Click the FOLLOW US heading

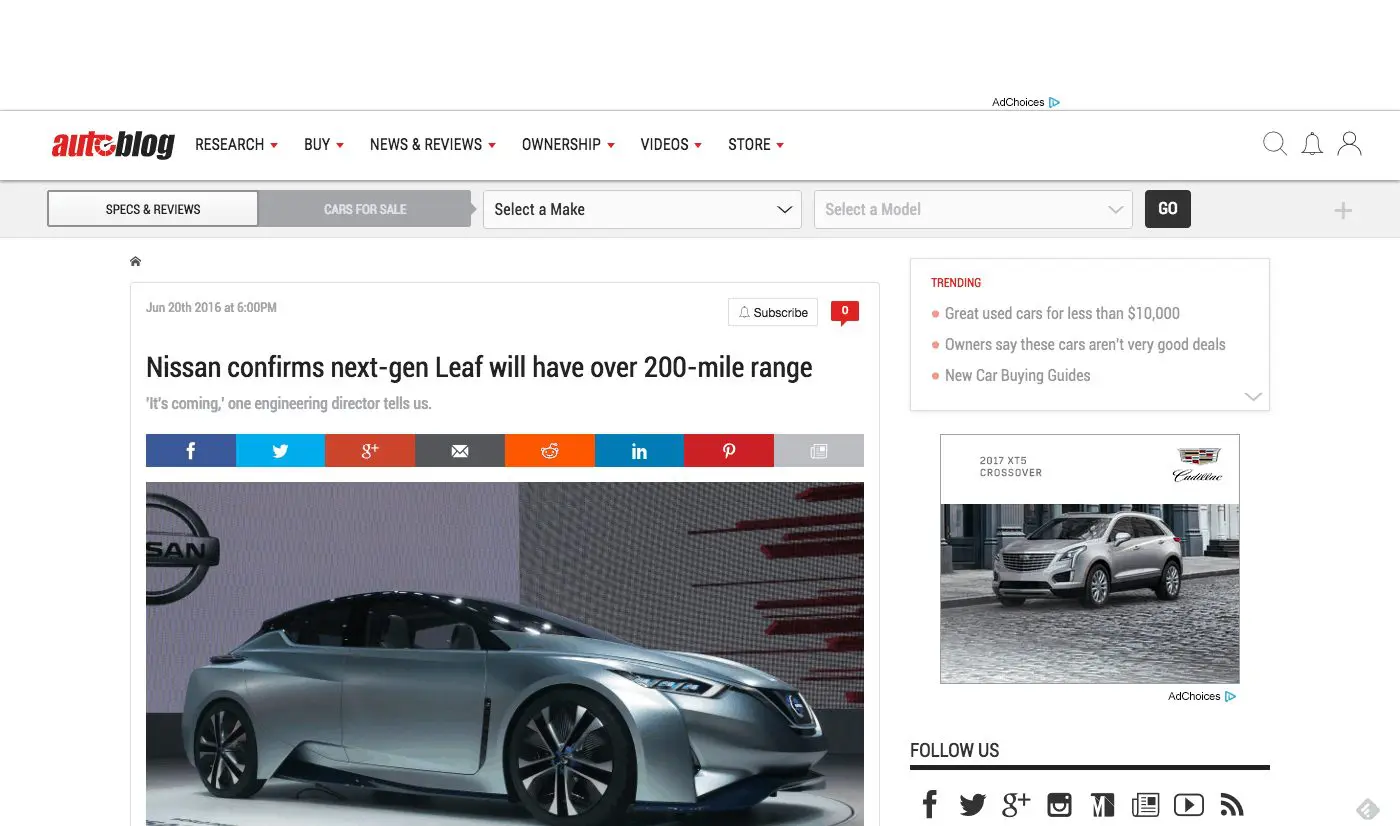click(x=955, y=751)
